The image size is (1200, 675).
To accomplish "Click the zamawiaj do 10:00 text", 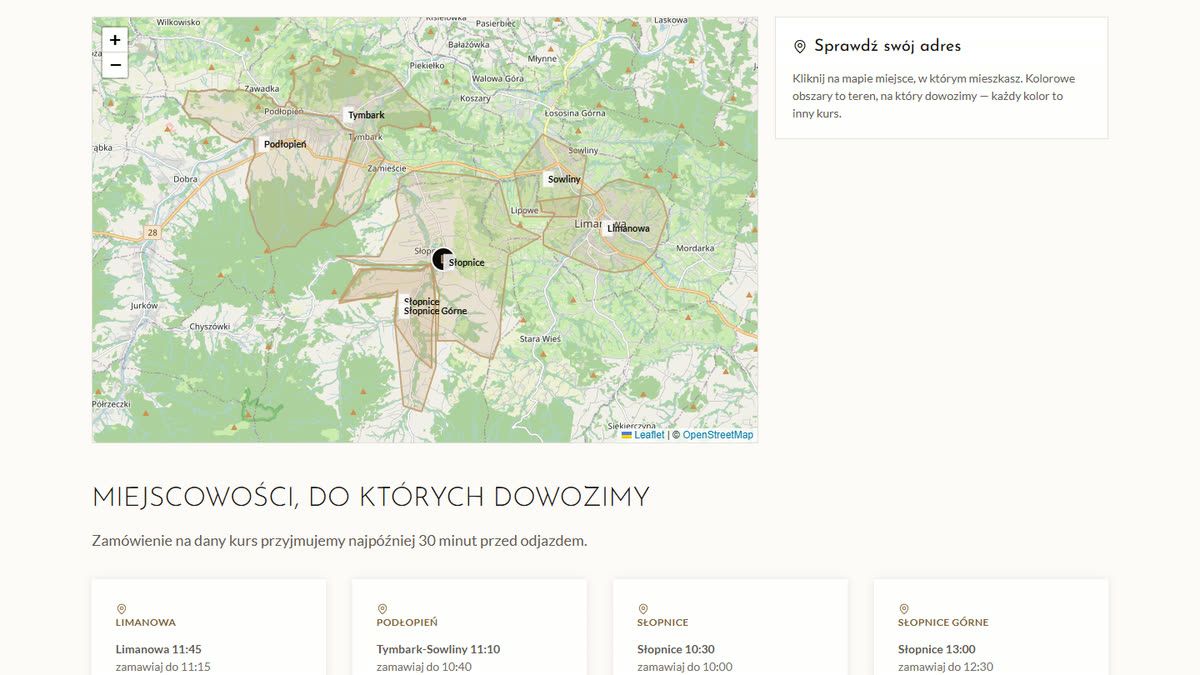I will pyautogui.click(x=685, y=667).
